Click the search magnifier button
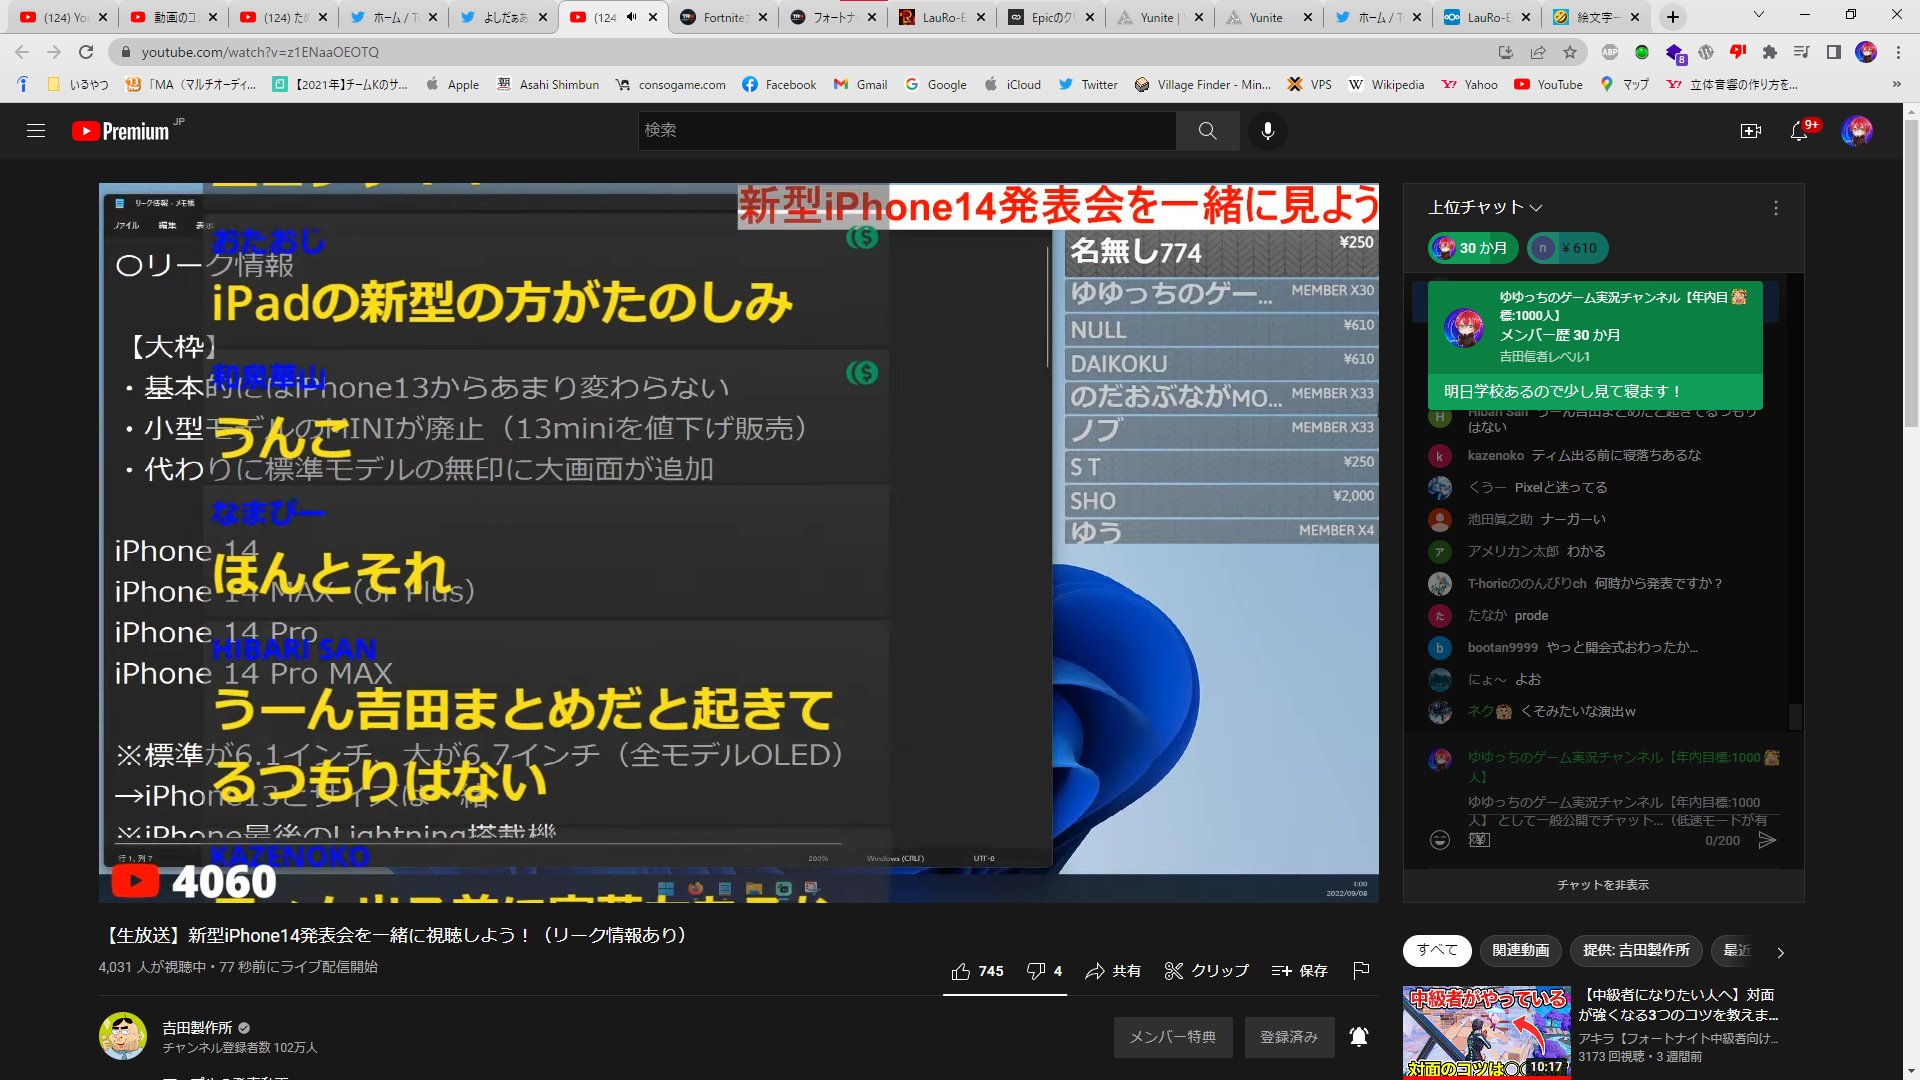The height and width of the screenshot is (1080, 1920). point(1207,131)
